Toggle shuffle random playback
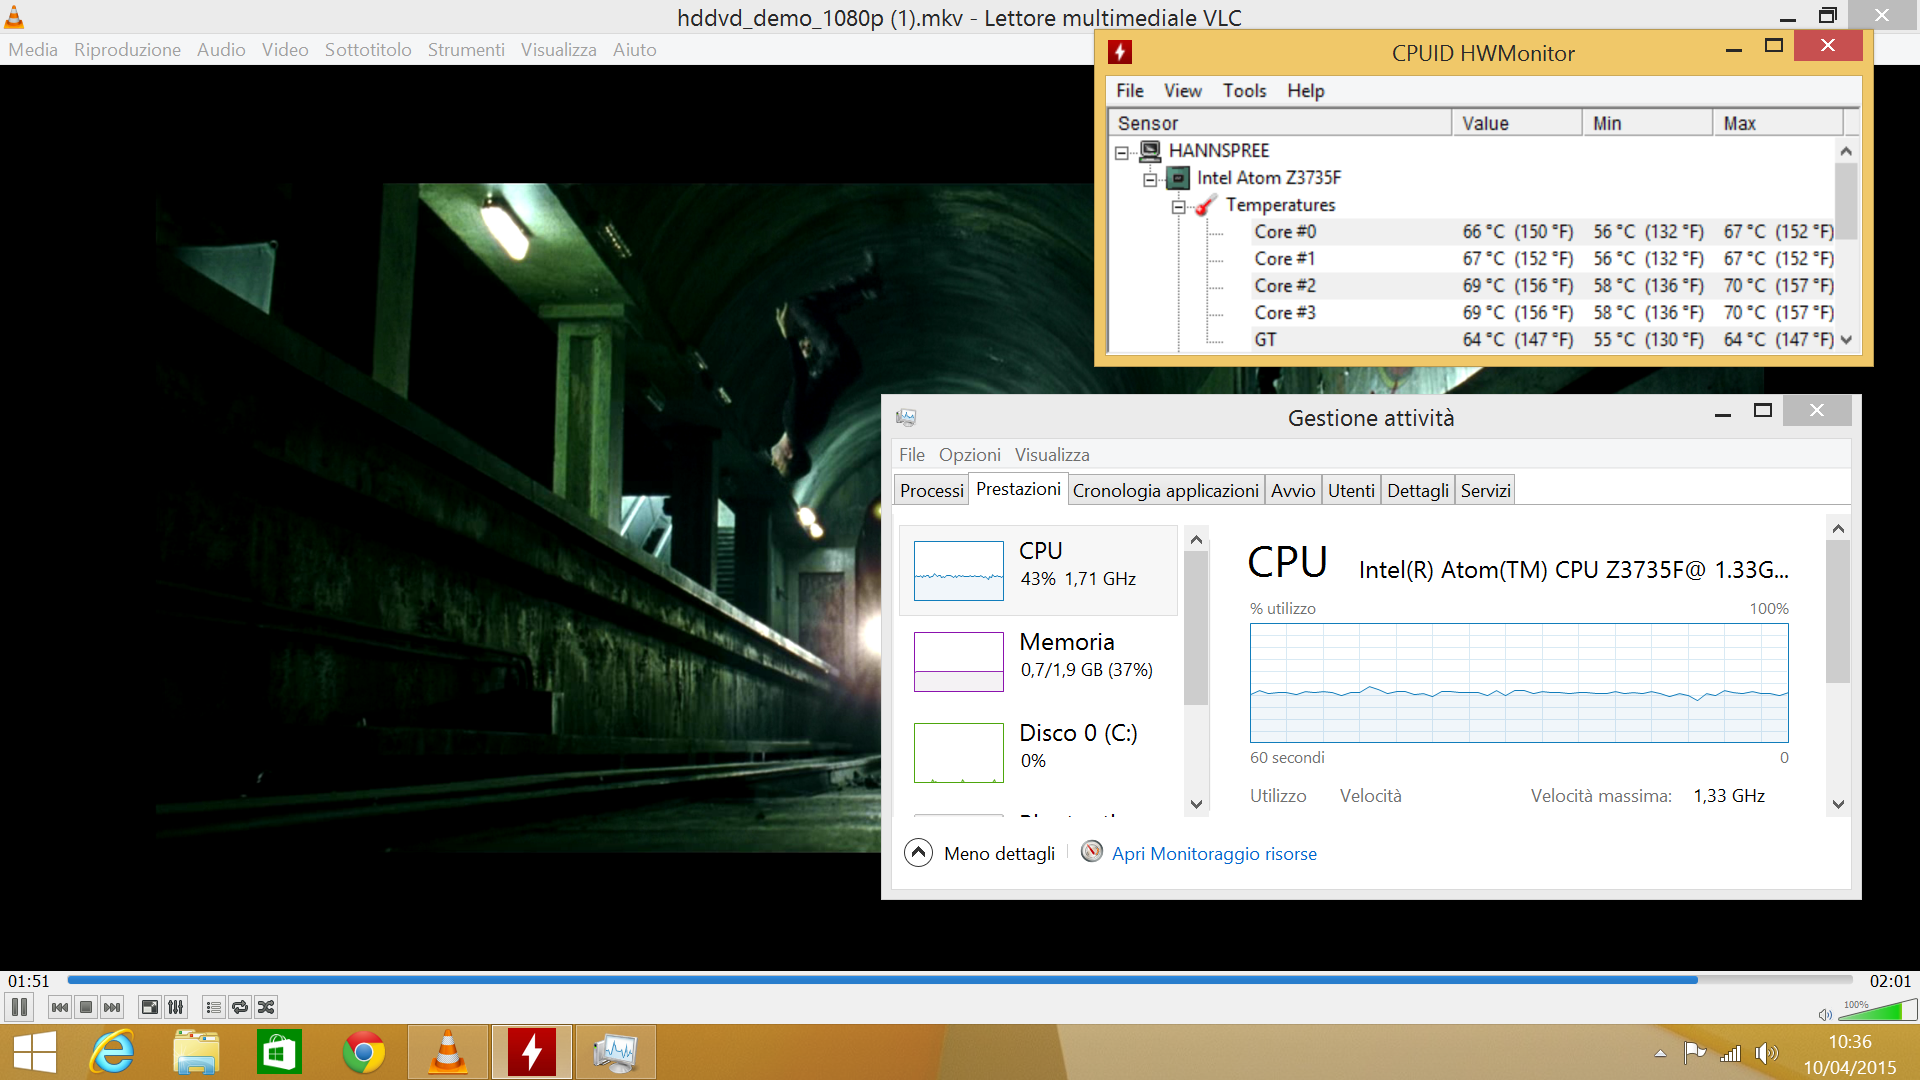 (x=266, y=1007)
